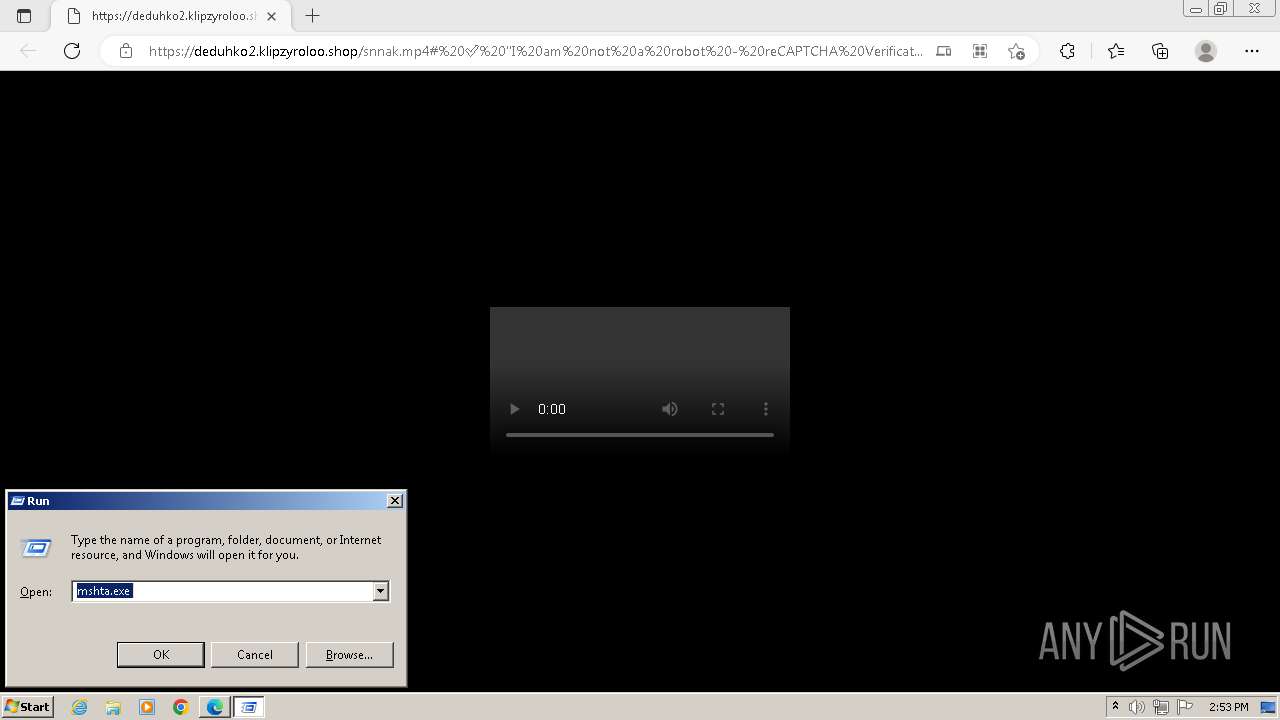Click Browse... in the Run dialog
1280x720 pixels.
(349, 654)
